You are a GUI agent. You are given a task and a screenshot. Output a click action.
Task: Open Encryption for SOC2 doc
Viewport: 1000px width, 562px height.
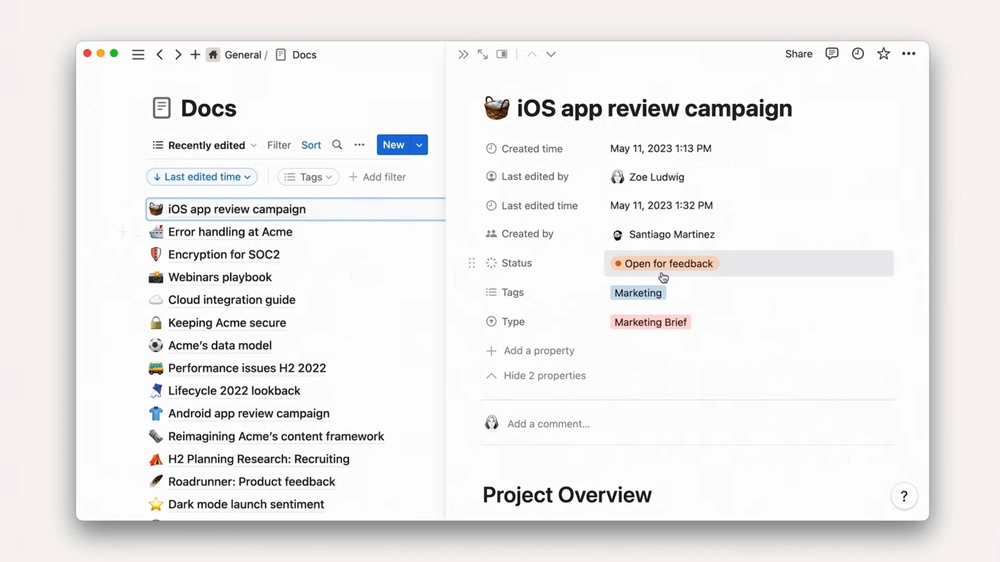(224, 255)
